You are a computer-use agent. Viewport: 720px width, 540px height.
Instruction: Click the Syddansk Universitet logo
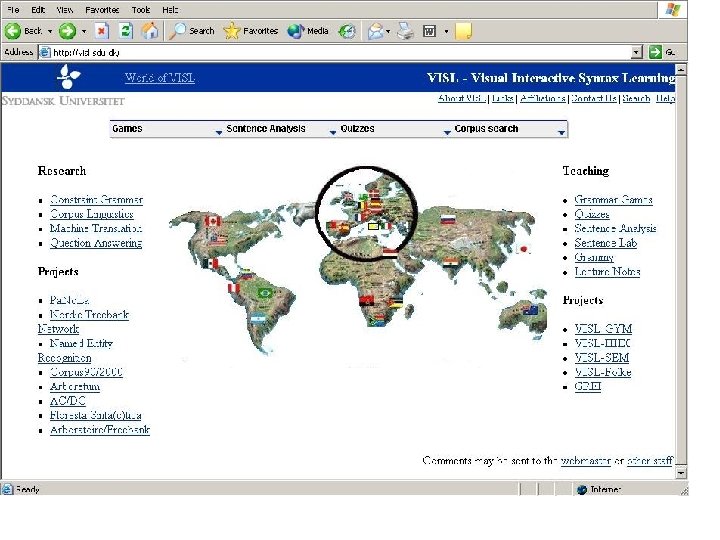click(68, 77)
